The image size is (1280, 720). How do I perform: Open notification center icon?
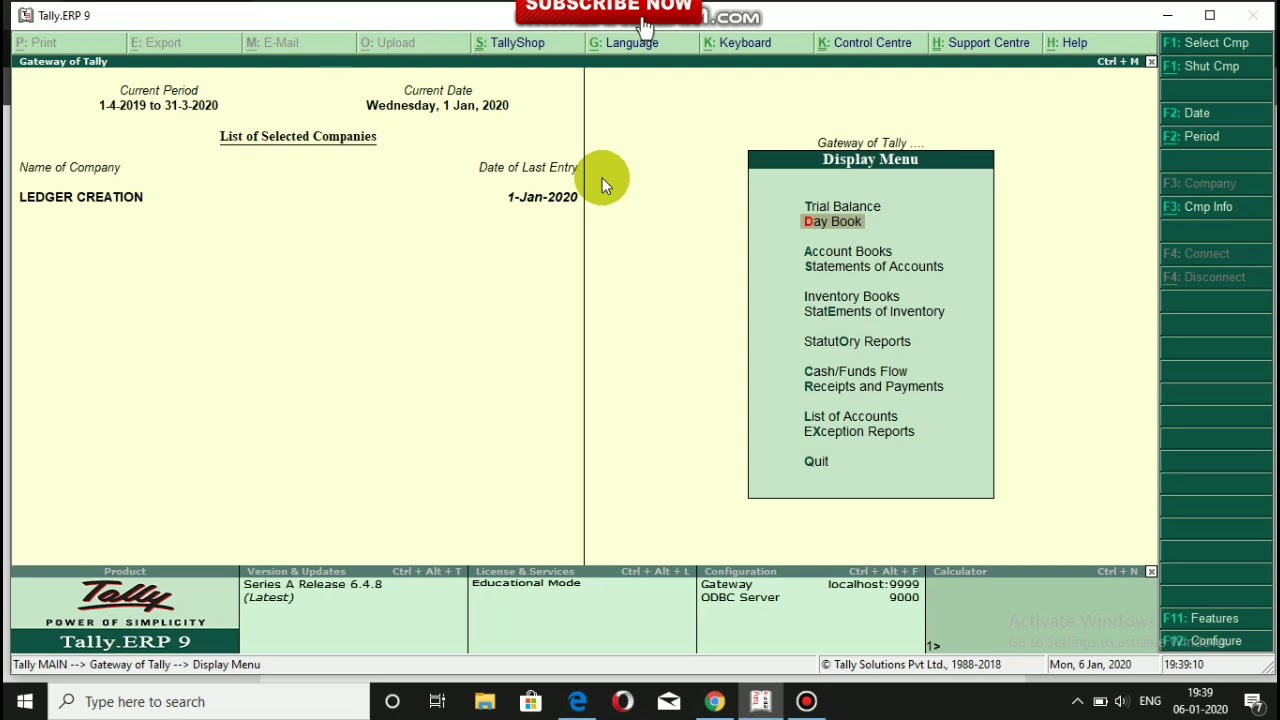(x=1254, y=701)
